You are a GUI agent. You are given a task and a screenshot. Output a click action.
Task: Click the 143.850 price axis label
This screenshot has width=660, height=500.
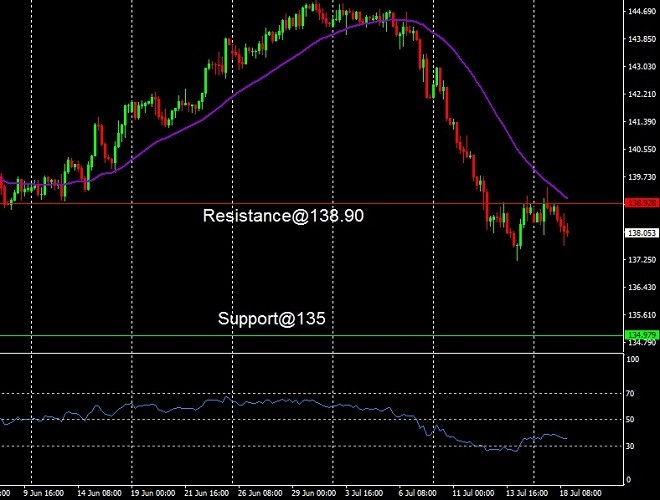coord(642,39)
